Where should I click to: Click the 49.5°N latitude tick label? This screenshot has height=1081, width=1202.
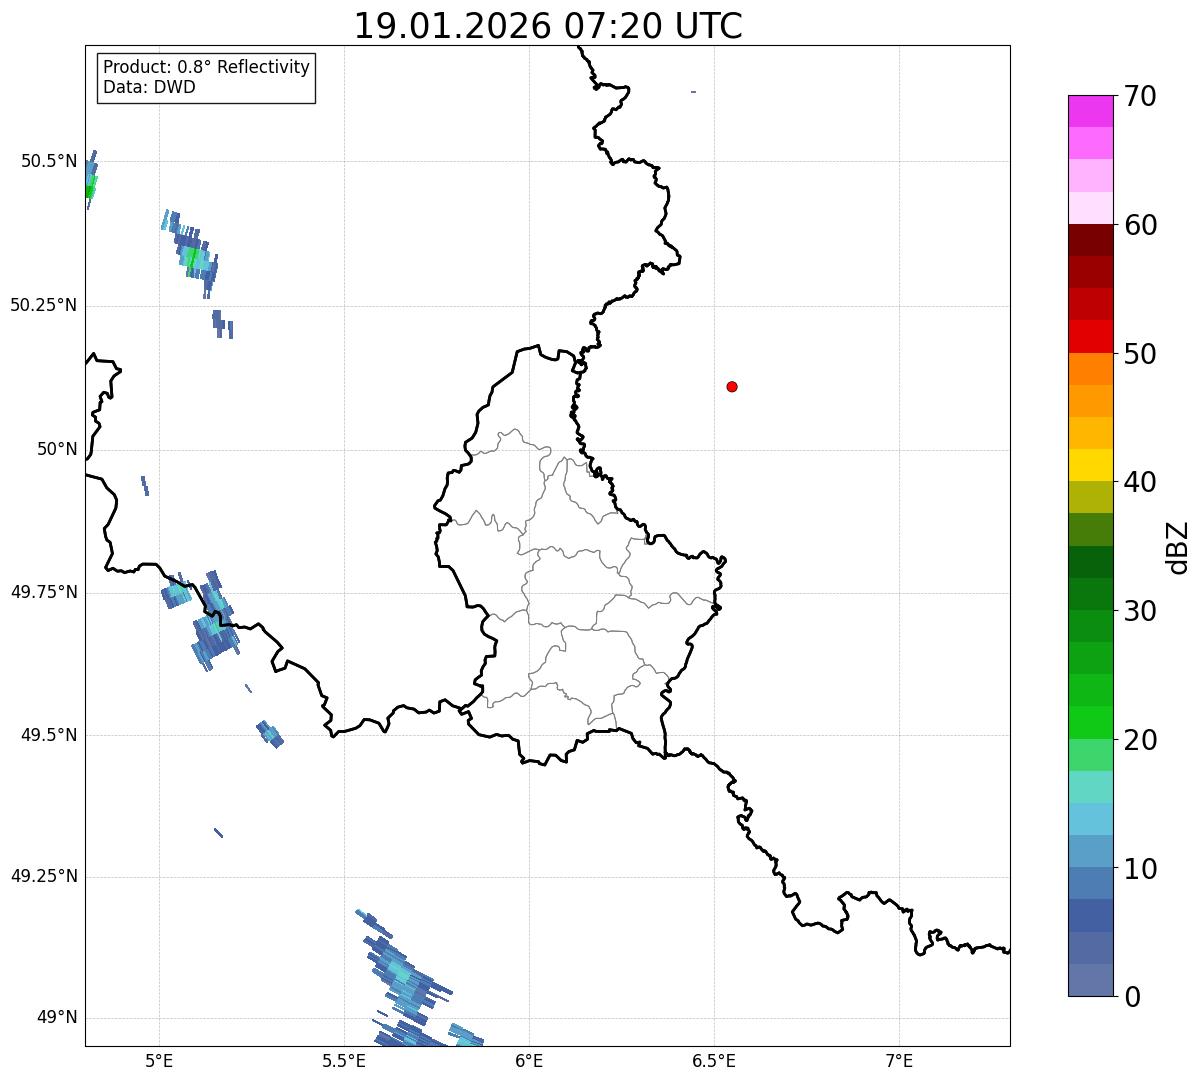point(49,735)
